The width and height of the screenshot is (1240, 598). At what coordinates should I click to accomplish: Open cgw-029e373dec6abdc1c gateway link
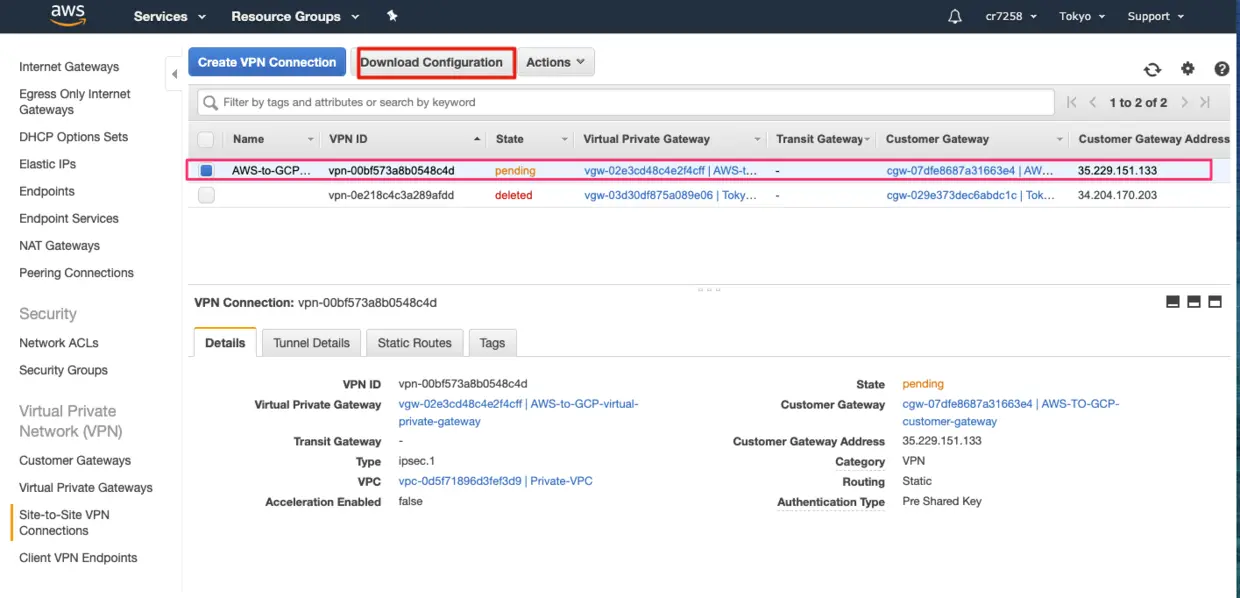pyautogui.click(x=970, y=196)
